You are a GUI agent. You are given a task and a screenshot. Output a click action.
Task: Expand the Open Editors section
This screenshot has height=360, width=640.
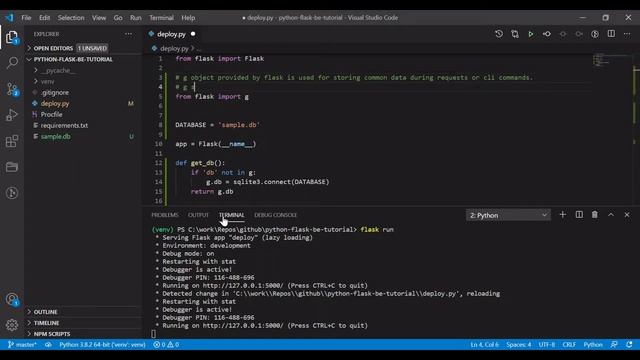53,48
